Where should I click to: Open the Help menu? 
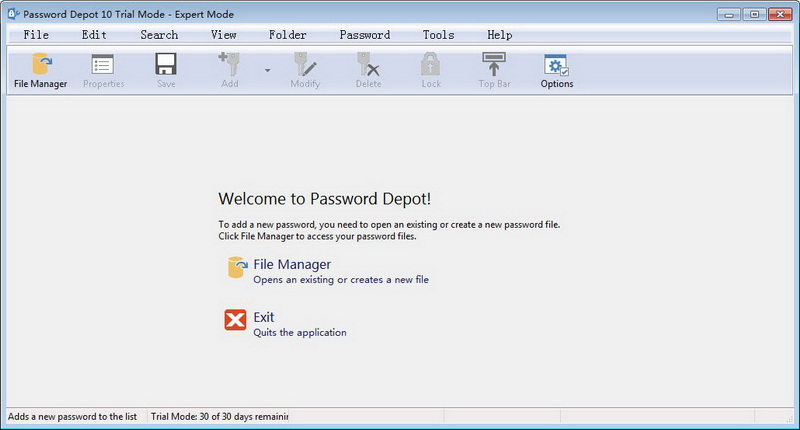499,35
